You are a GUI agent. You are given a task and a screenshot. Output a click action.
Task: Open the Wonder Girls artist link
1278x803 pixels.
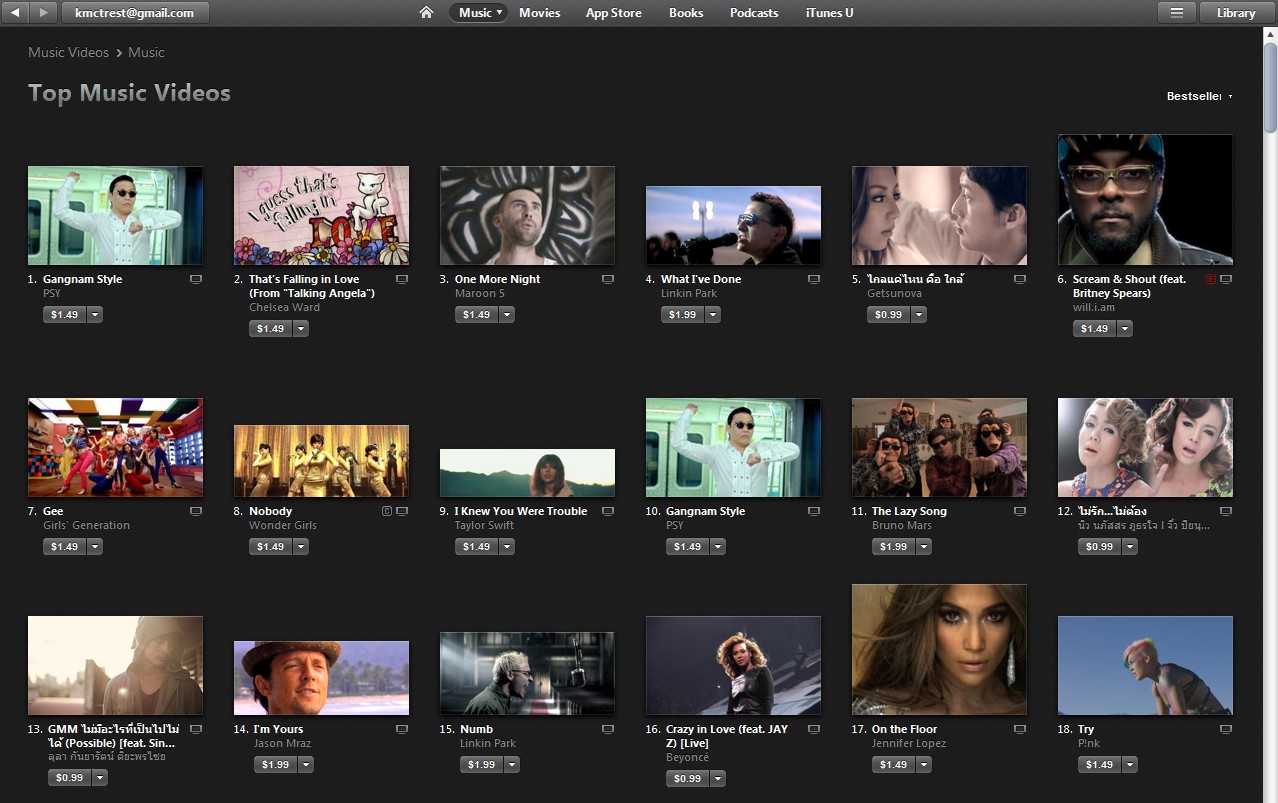tap(283, 525)
